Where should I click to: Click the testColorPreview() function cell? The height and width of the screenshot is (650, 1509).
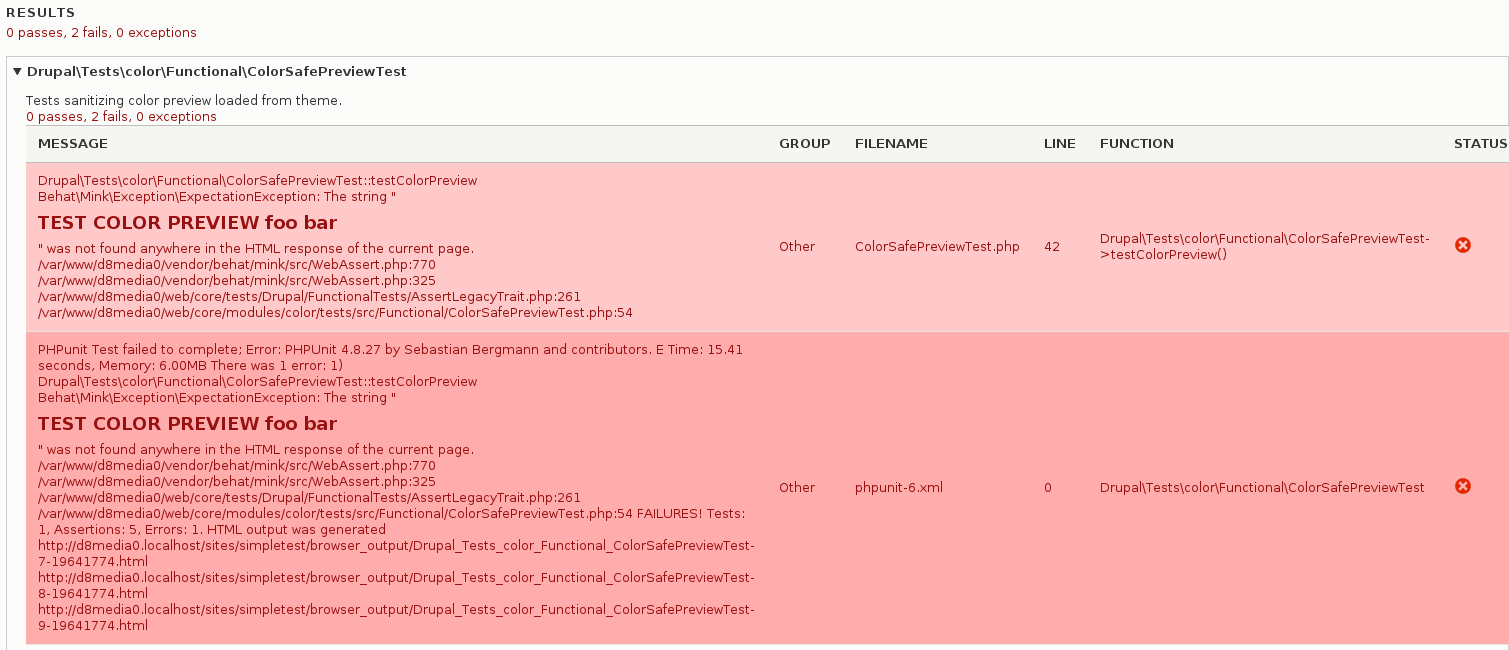(x=1264, y=246)
